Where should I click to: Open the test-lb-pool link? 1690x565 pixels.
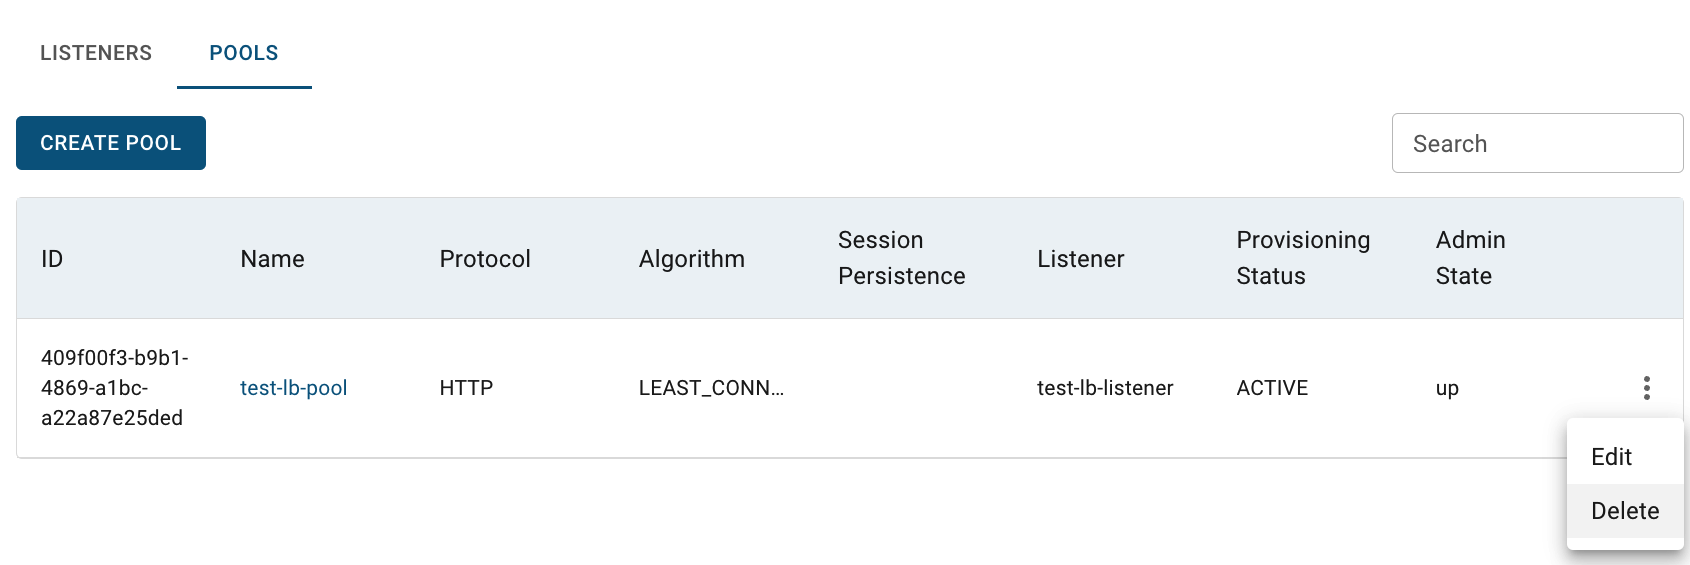tap(294, 388)
